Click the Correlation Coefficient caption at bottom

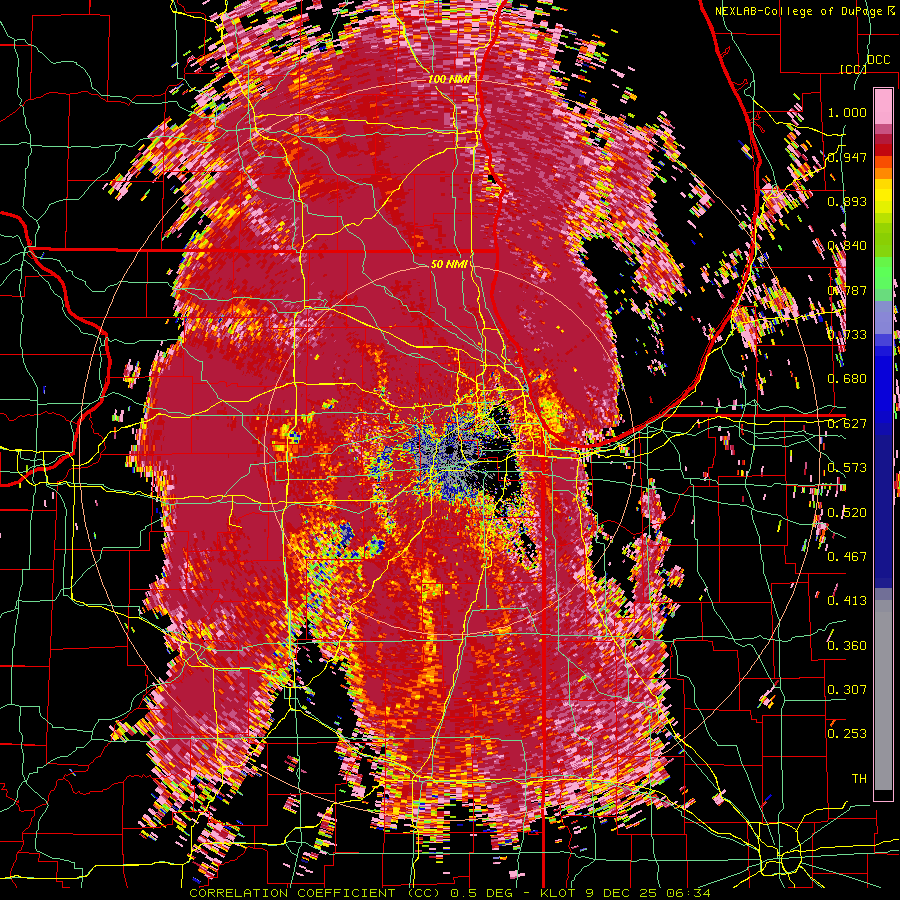(450, 893)
